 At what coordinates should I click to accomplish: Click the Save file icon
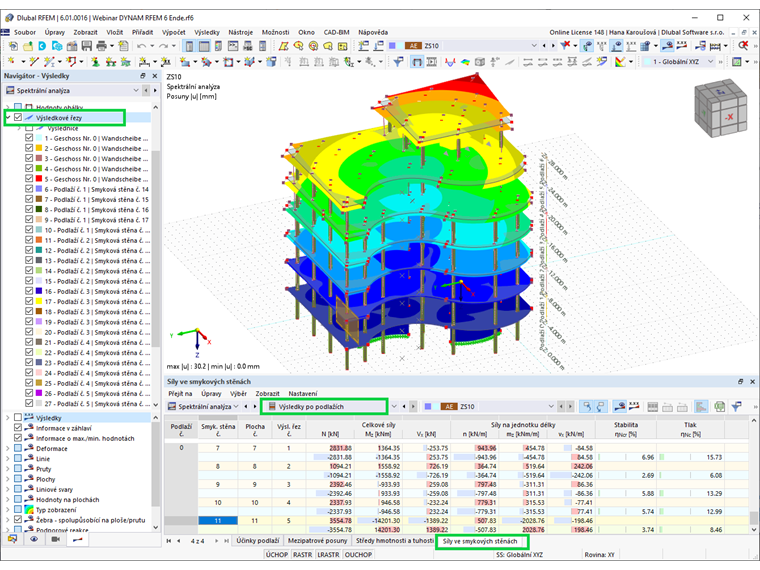point(86,46)
